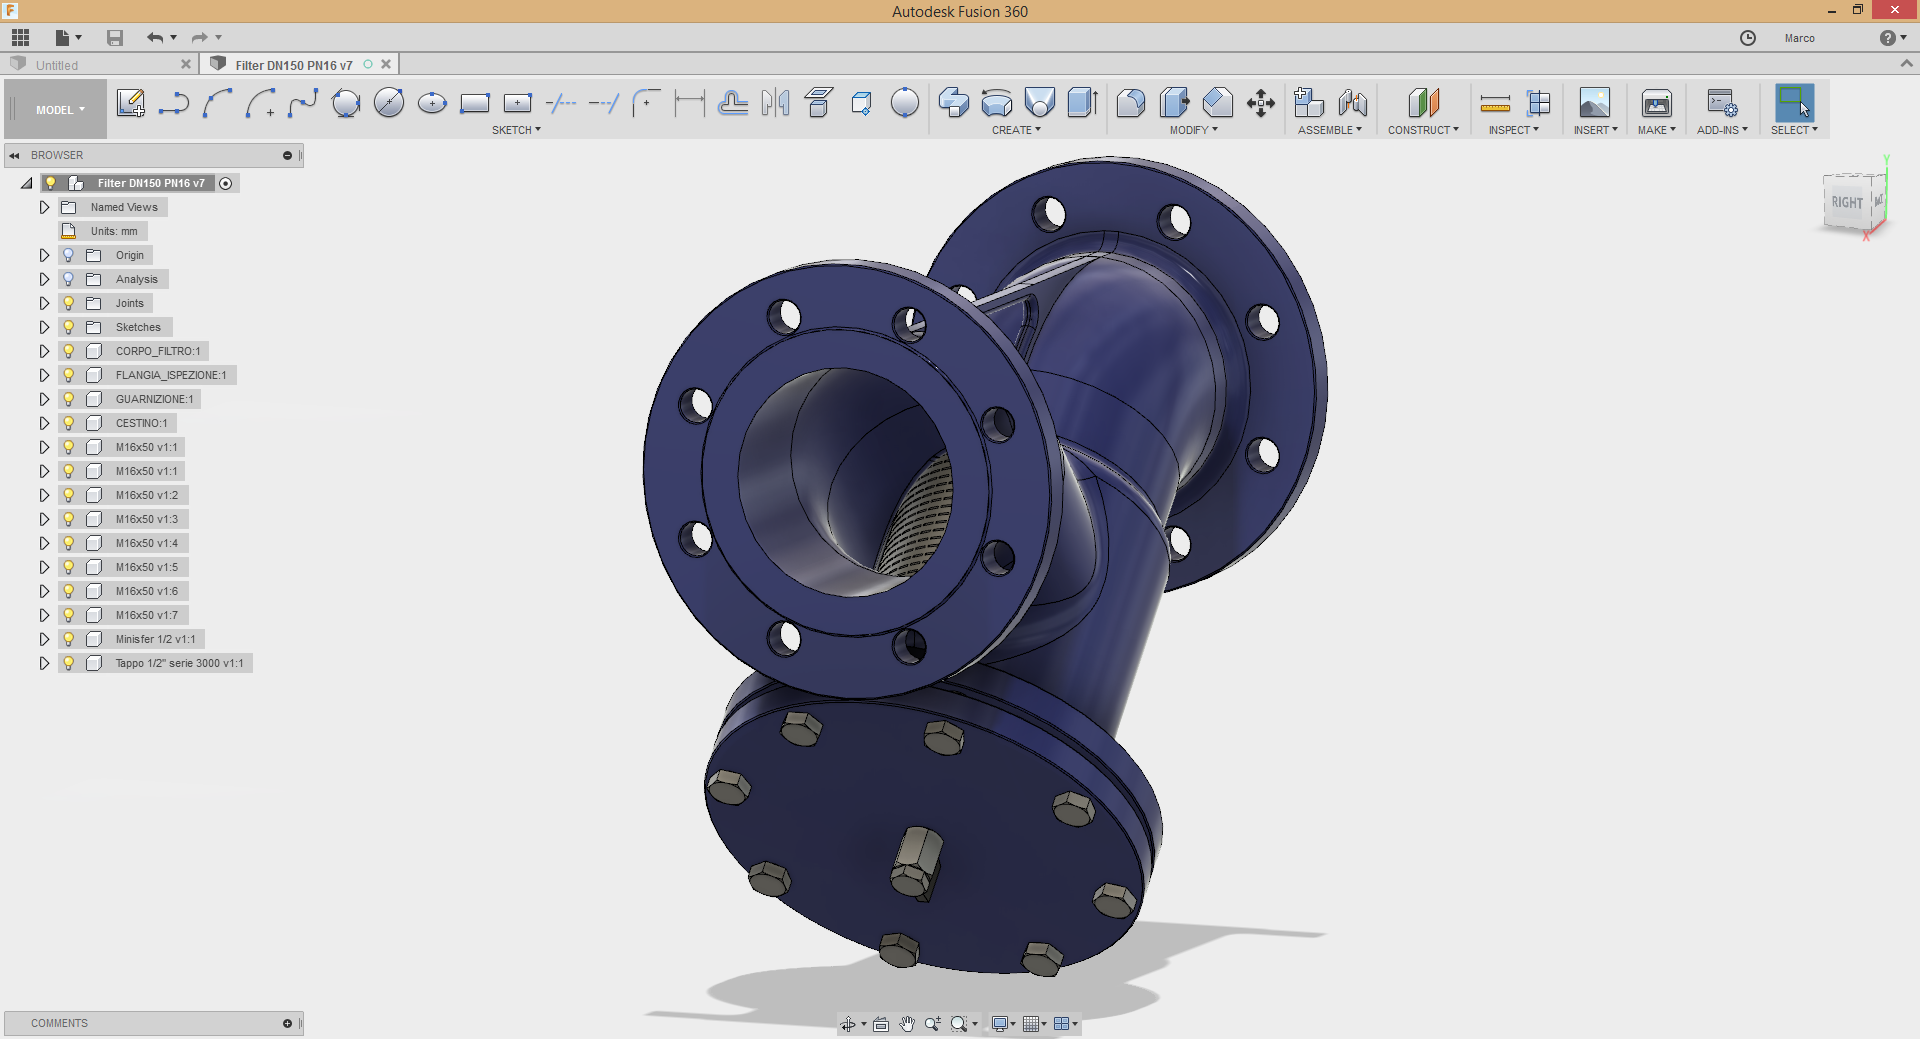The width and height of the screenshot is (1920, 1039).
Task: Expand the Named Views folder
Action: tap(44, 207)
